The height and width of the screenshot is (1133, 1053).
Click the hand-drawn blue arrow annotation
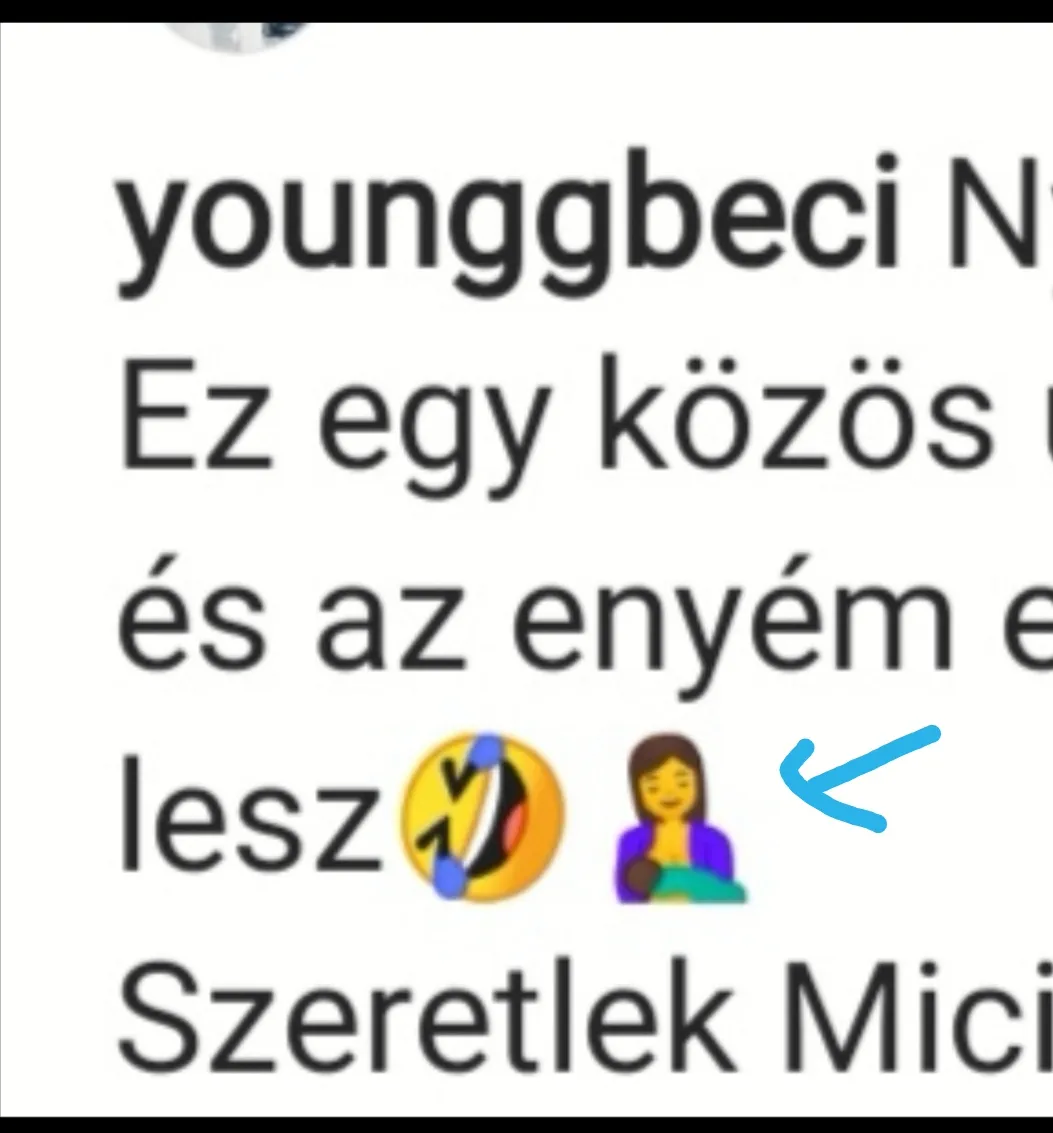point(860,778)
